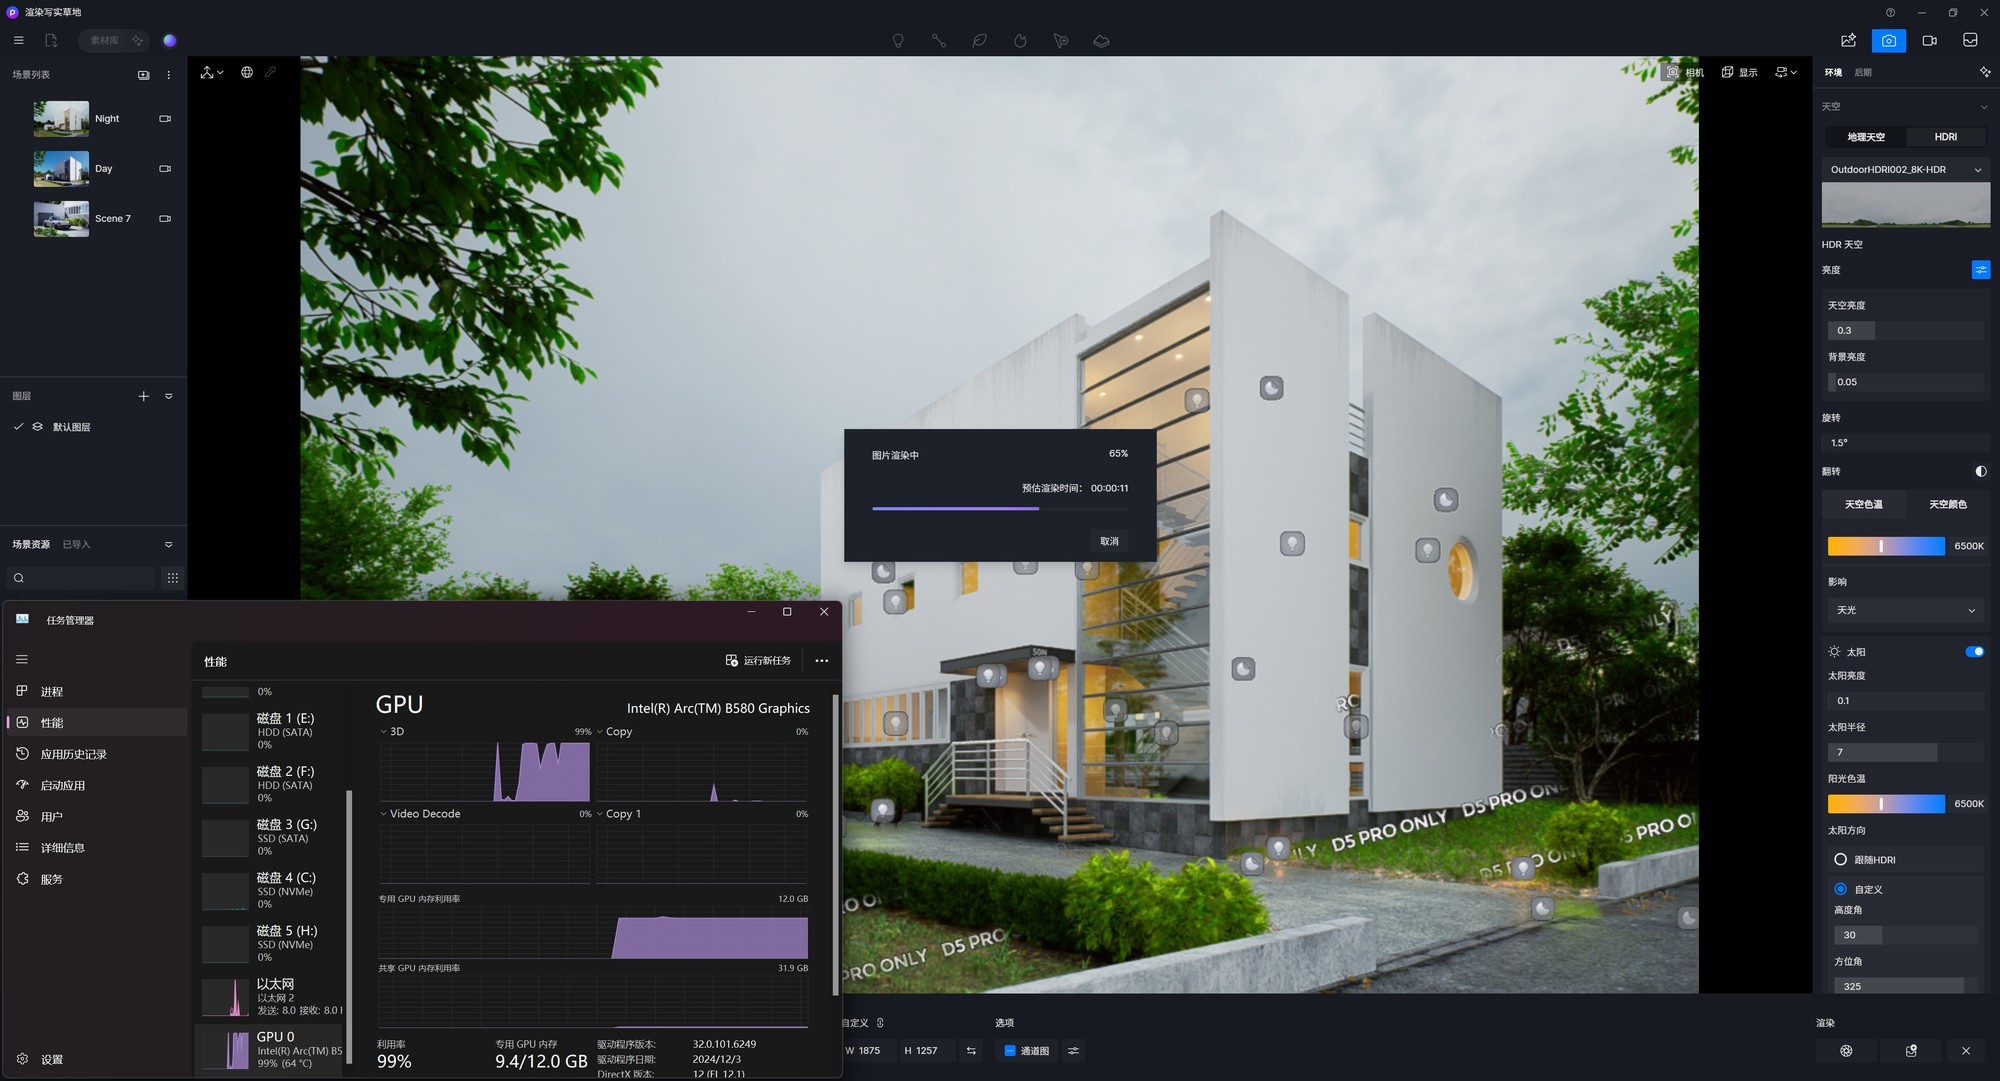Select the light bulb lighting tool
The width and height of the screenshot is (2000, 1081).
pyautogui.click(x=898, y=41)
